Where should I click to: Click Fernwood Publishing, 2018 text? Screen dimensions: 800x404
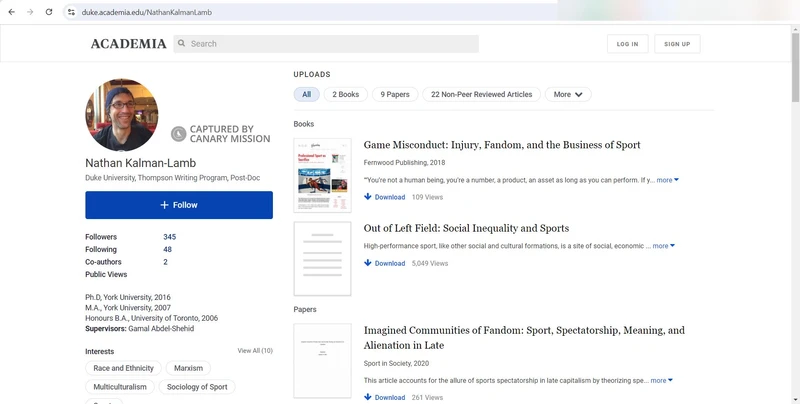pyautogui.click(x=404, y=162)
